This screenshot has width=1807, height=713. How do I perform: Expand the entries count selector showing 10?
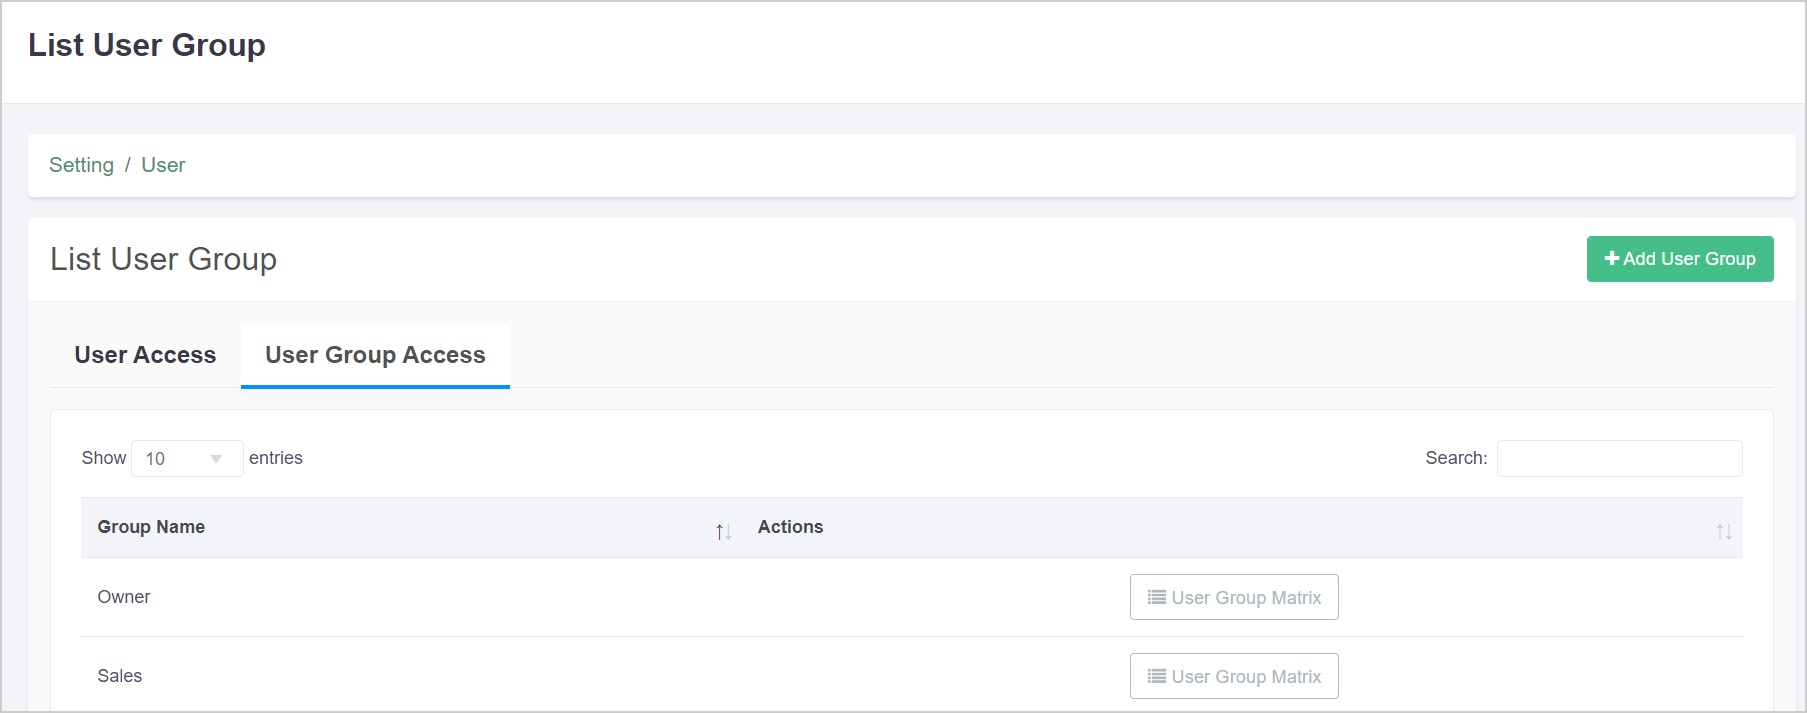tap(187, 458)
